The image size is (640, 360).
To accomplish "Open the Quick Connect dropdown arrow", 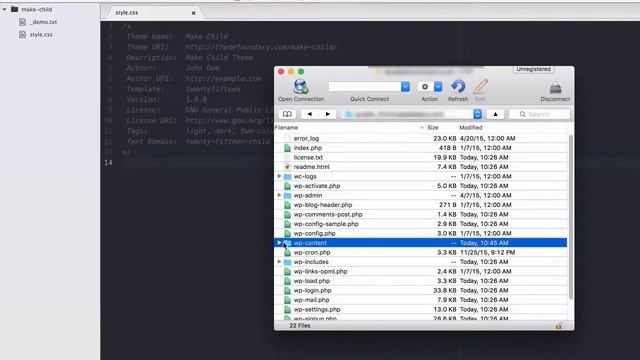I will 405,87.
